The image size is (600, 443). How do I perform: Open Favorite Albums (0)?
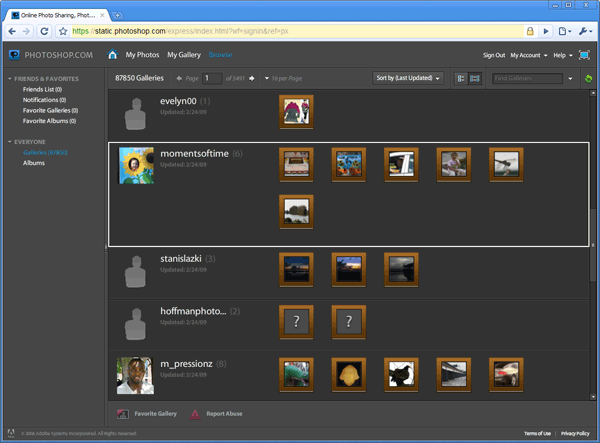[49, 121]
